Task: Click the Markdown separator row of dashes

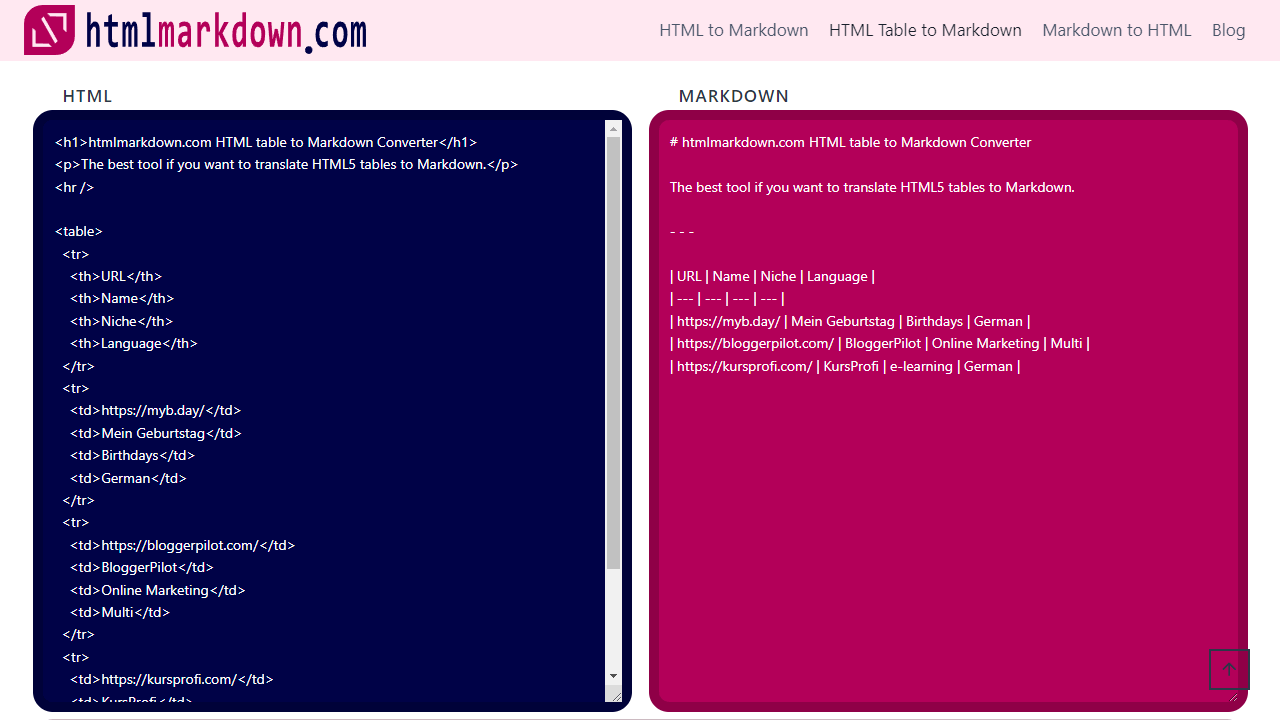Action: click(727, 299)
